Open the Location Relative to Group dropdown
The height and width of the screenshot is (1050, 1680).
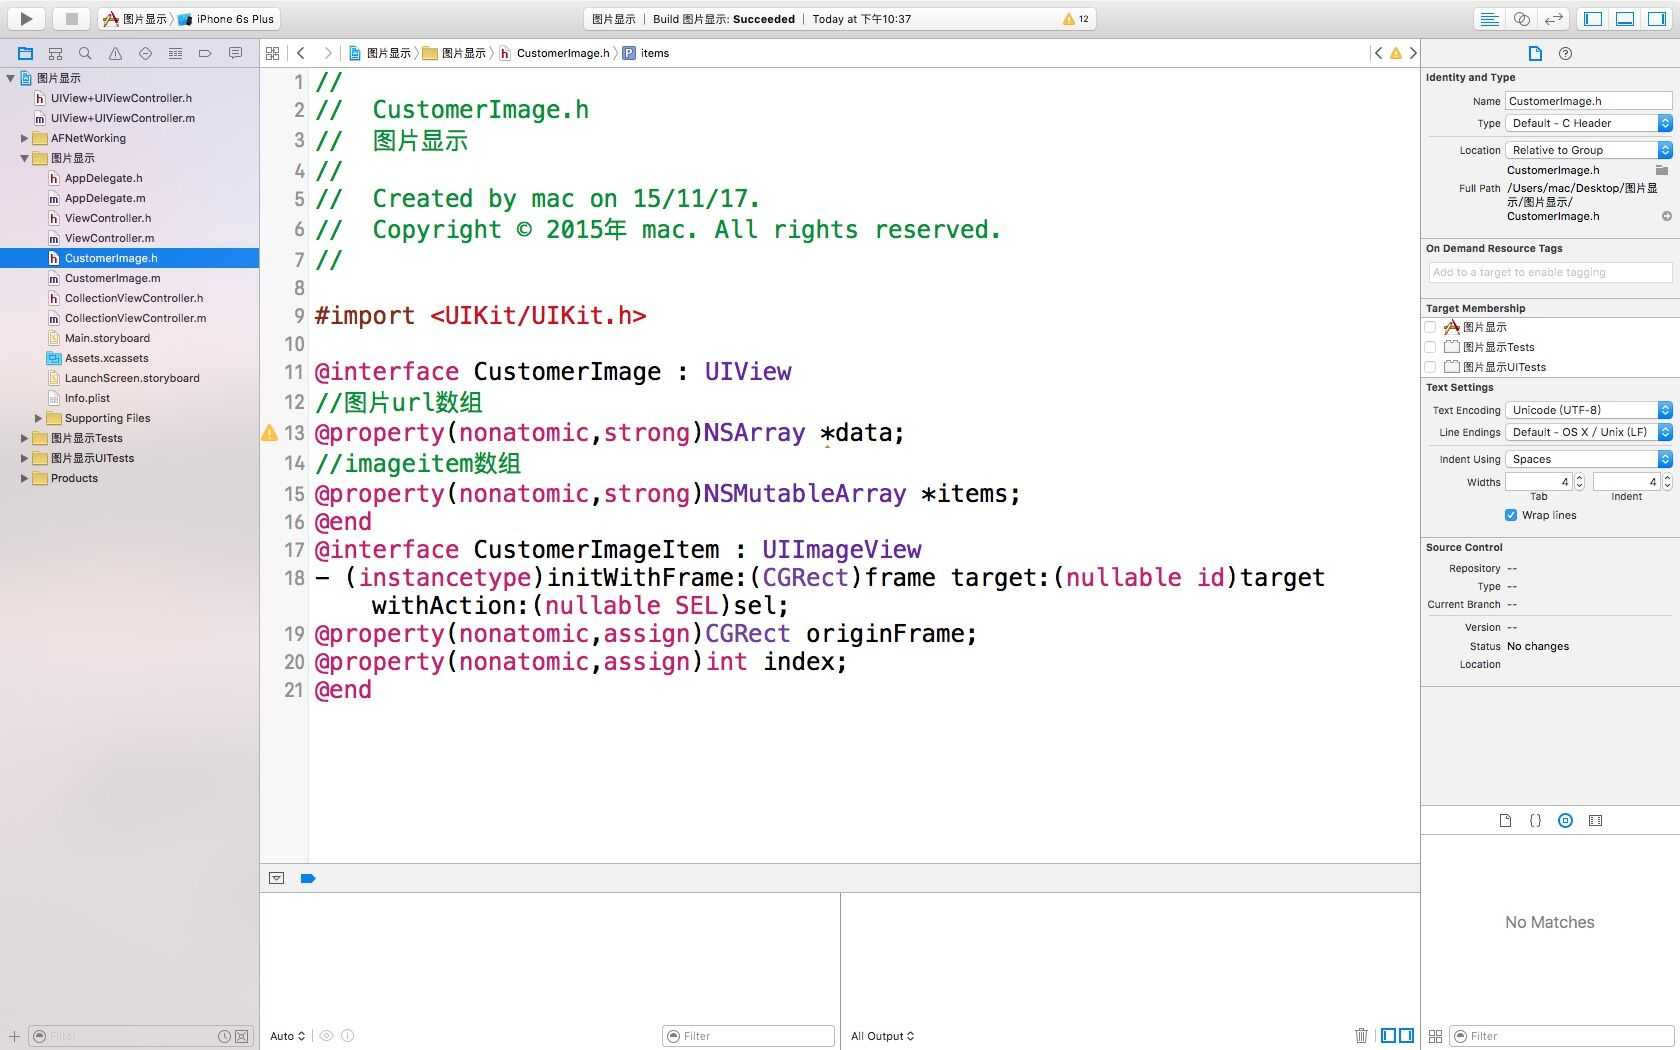click(x=1588, y=150)
